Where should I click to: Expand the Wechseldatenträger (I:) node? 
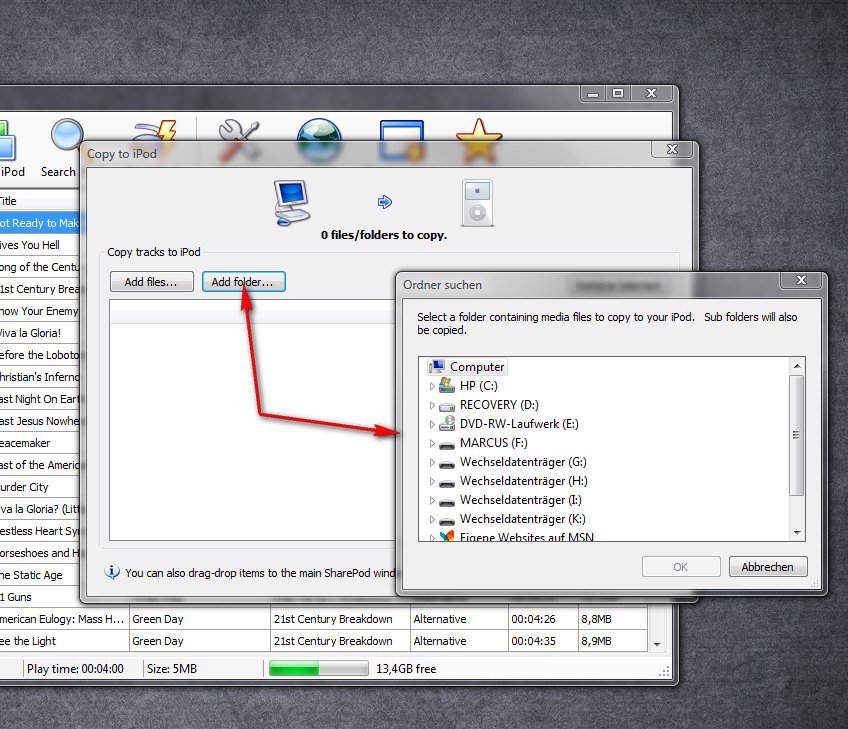[432, 500]
